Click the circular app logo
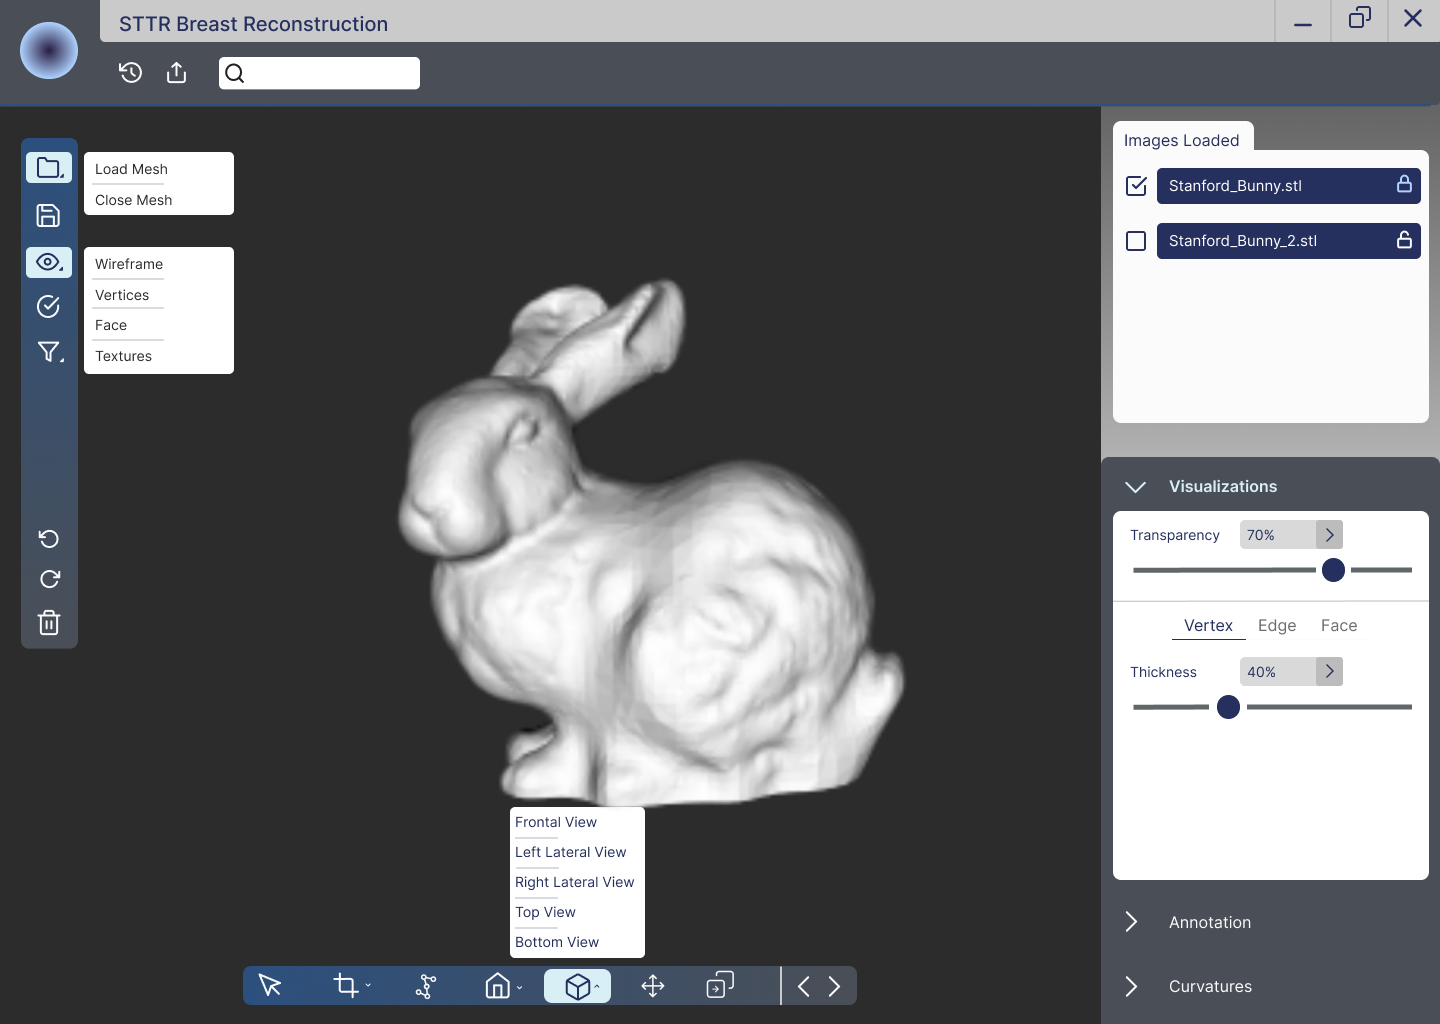Screen dimensions: 1440x1024 (x=49, y=50)
